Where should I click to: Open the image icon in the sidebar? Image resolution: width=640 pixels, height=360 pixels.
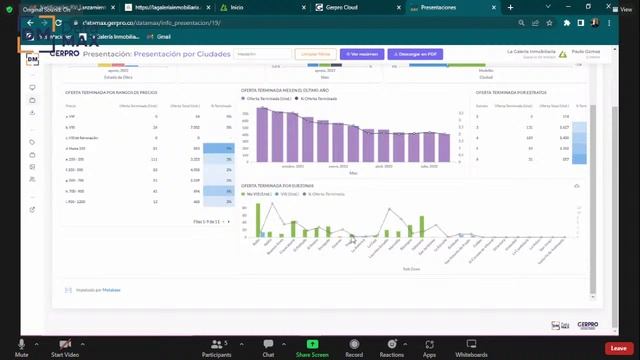point(32,167)
